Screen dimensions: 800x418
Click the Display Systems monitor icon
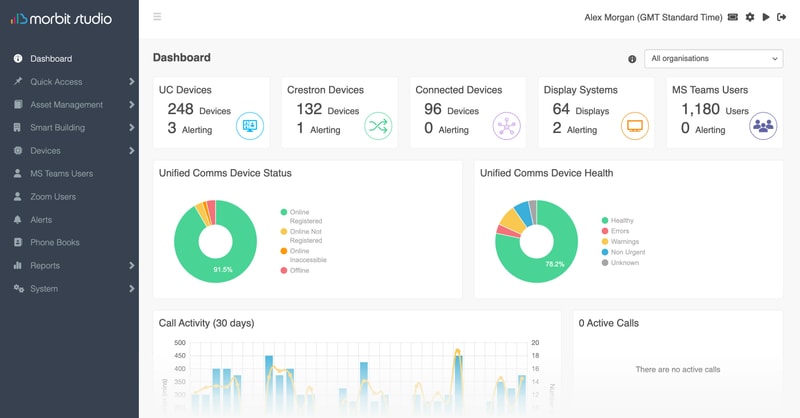click(635, 126)
